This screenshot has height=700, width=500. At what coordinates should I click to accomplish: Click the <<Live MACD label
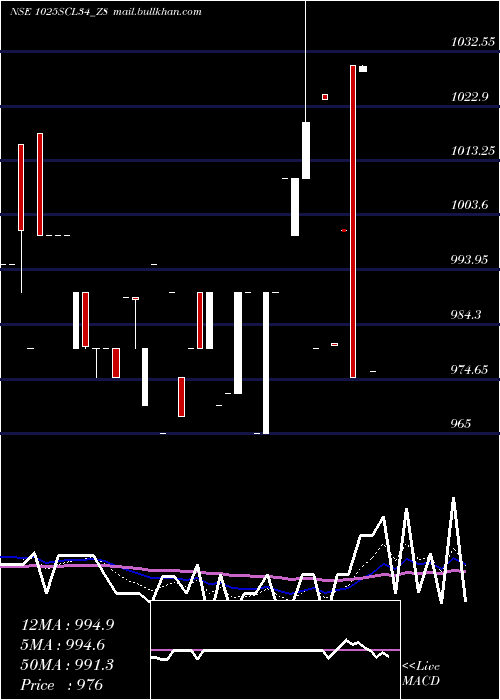(421, 674)
